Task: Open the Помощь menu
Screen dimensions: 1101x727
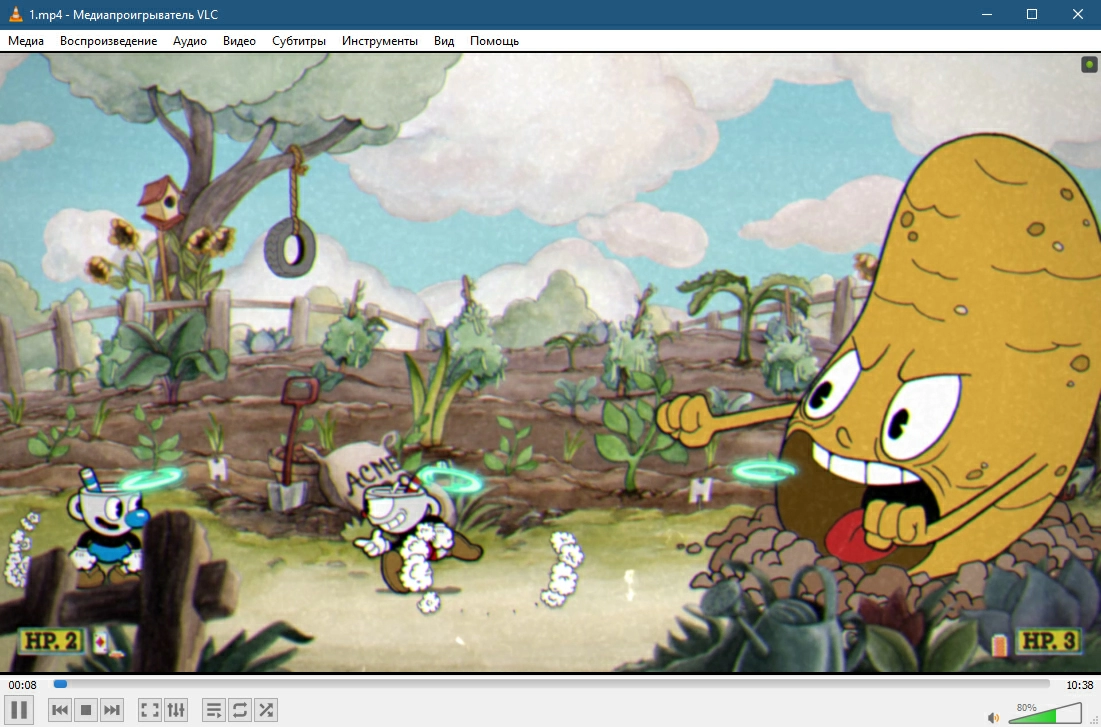Action: (x=494, y=41)
